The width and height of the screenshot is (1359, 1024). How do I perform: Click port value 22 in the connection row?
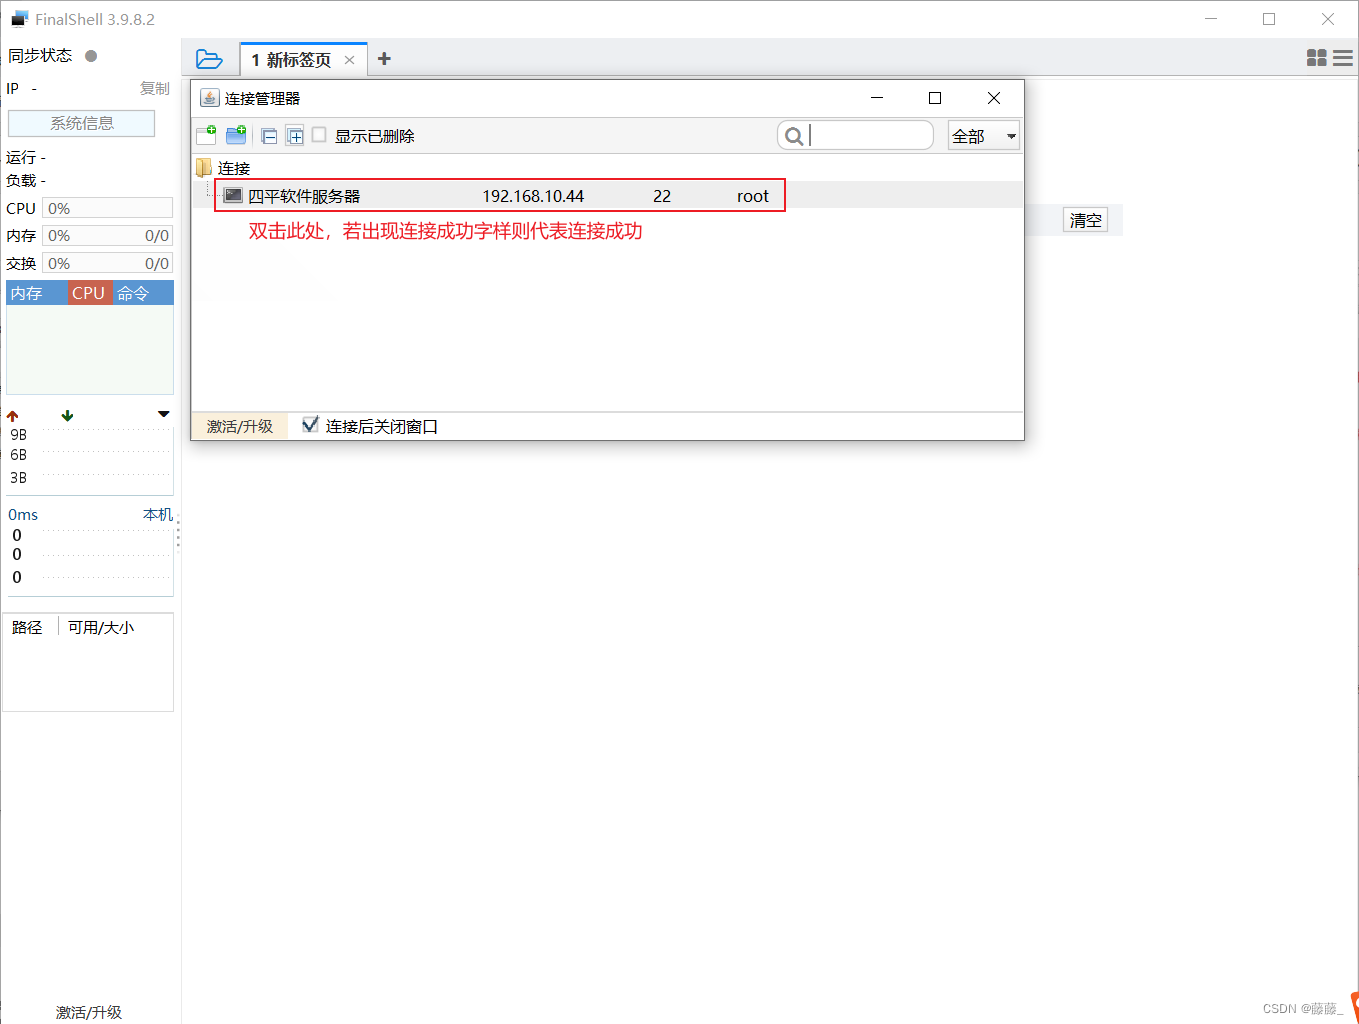662,196
